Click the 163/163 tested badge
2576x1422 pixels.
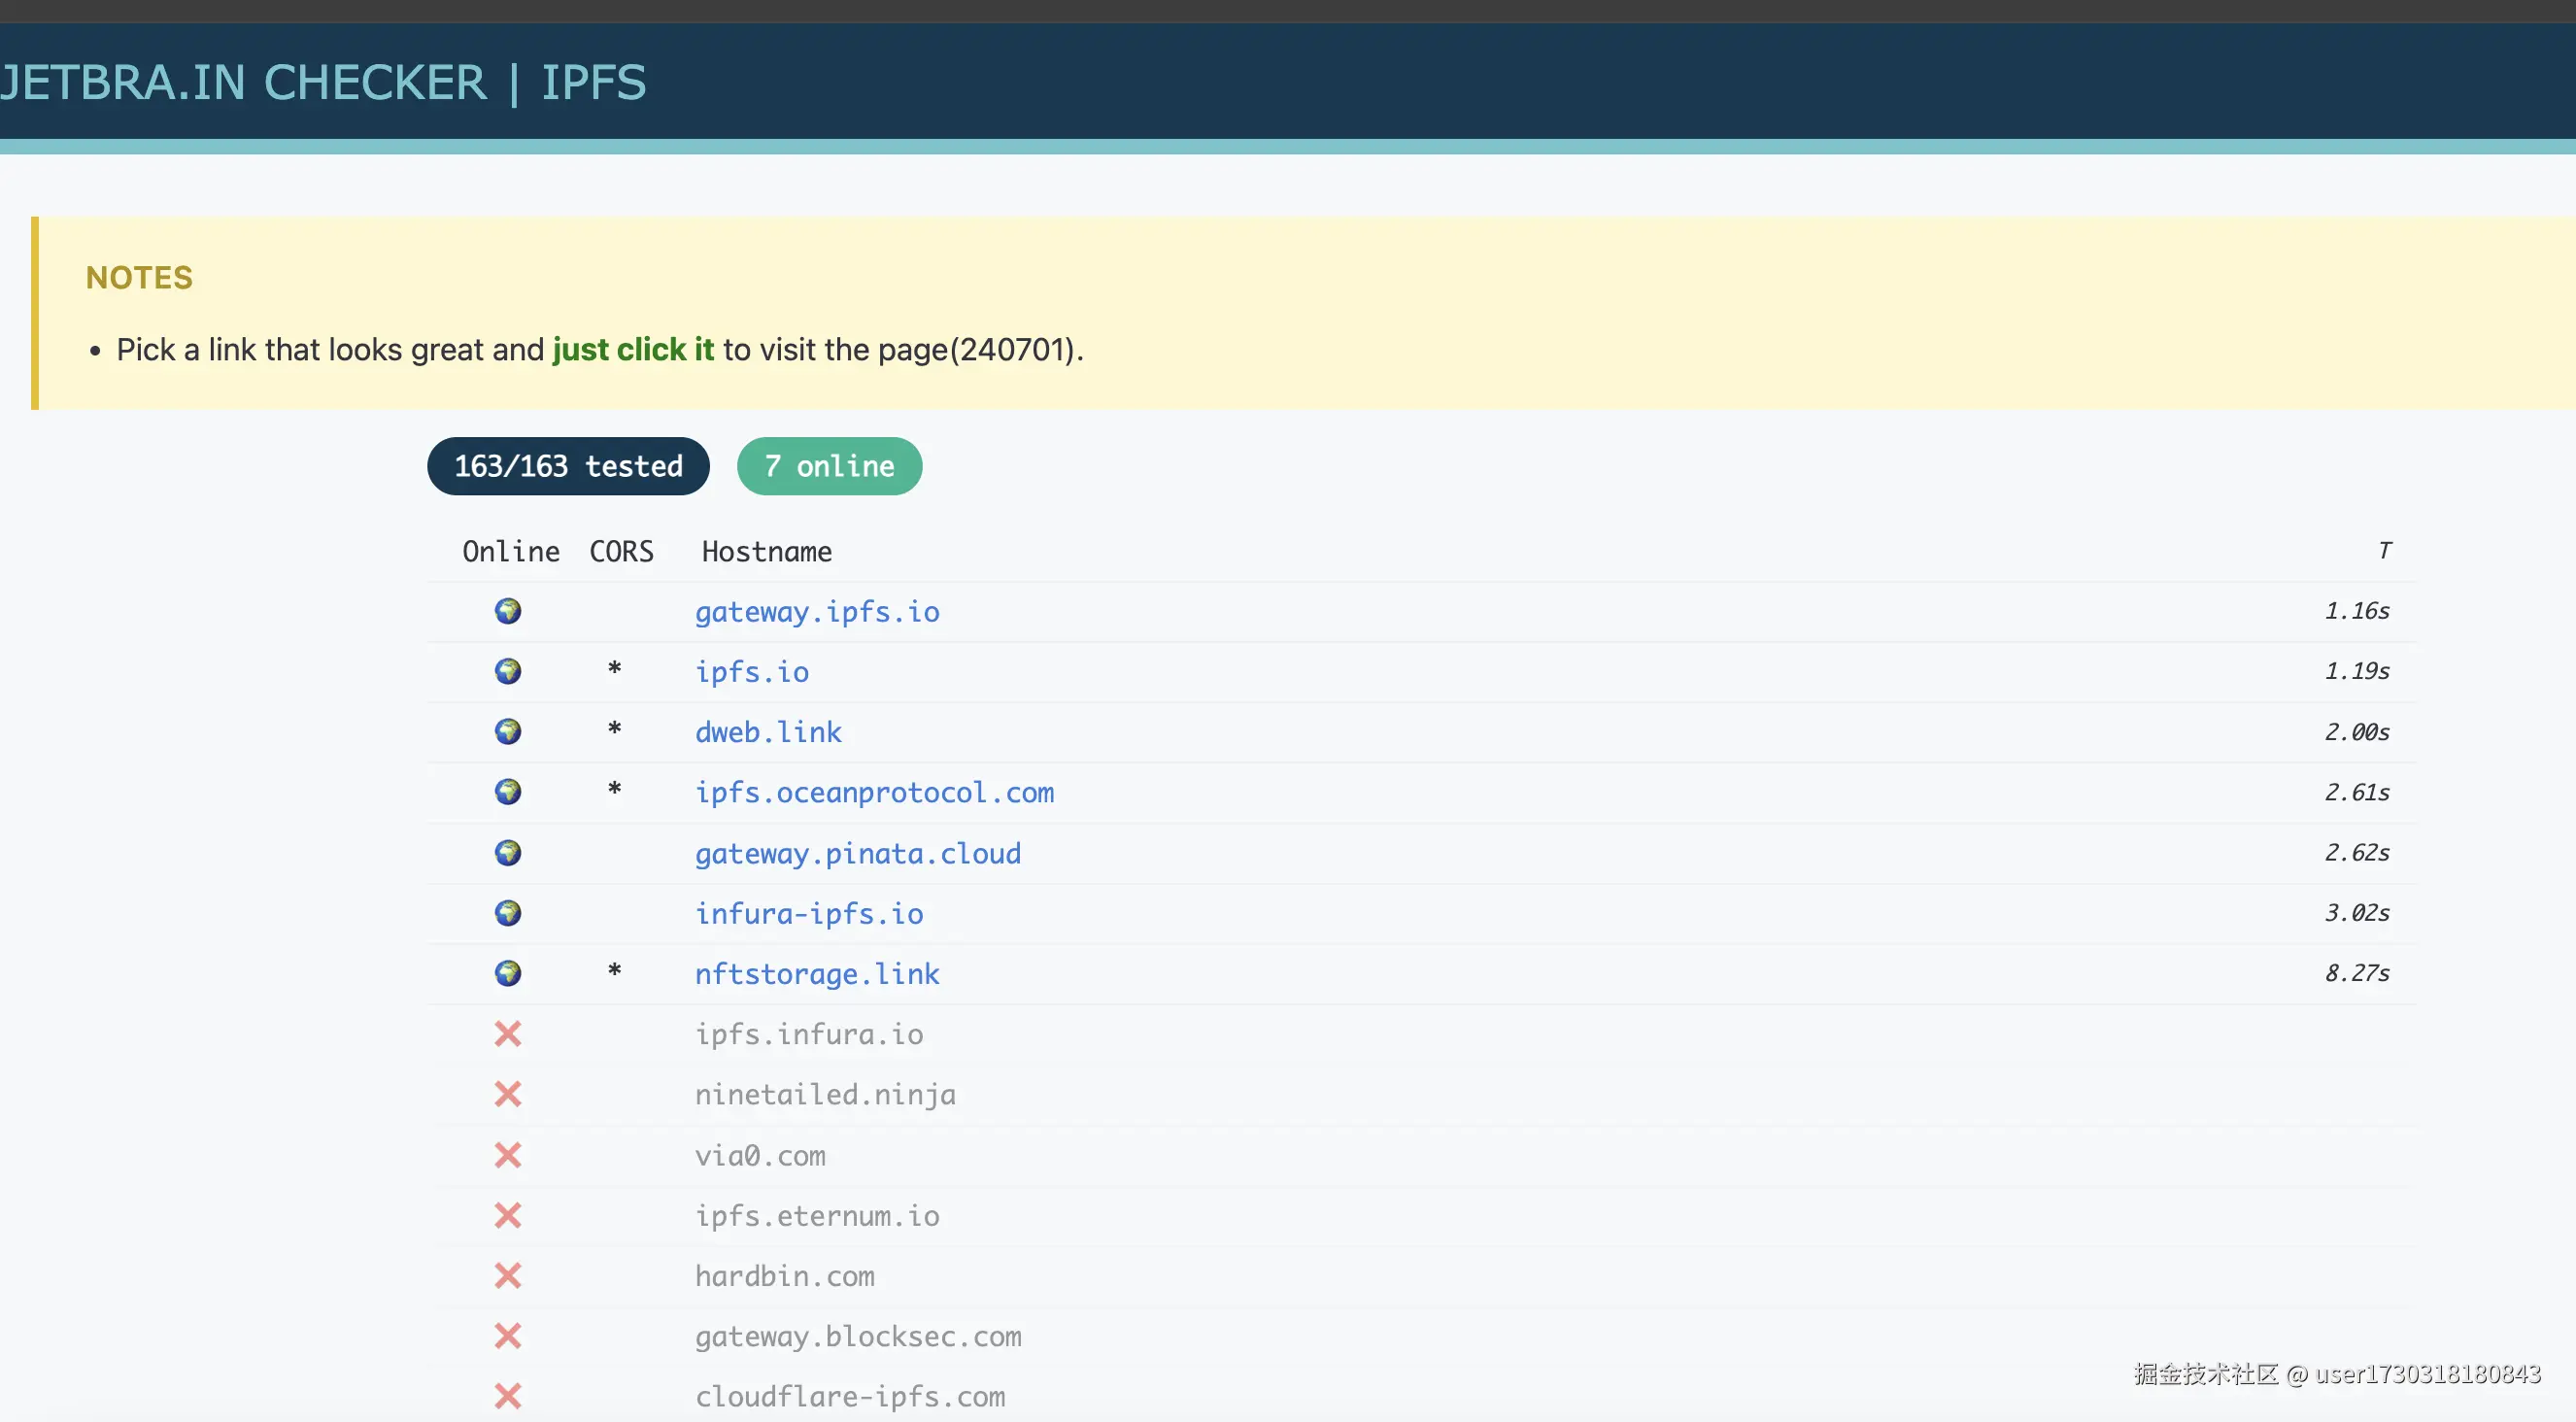click(568, 466)
